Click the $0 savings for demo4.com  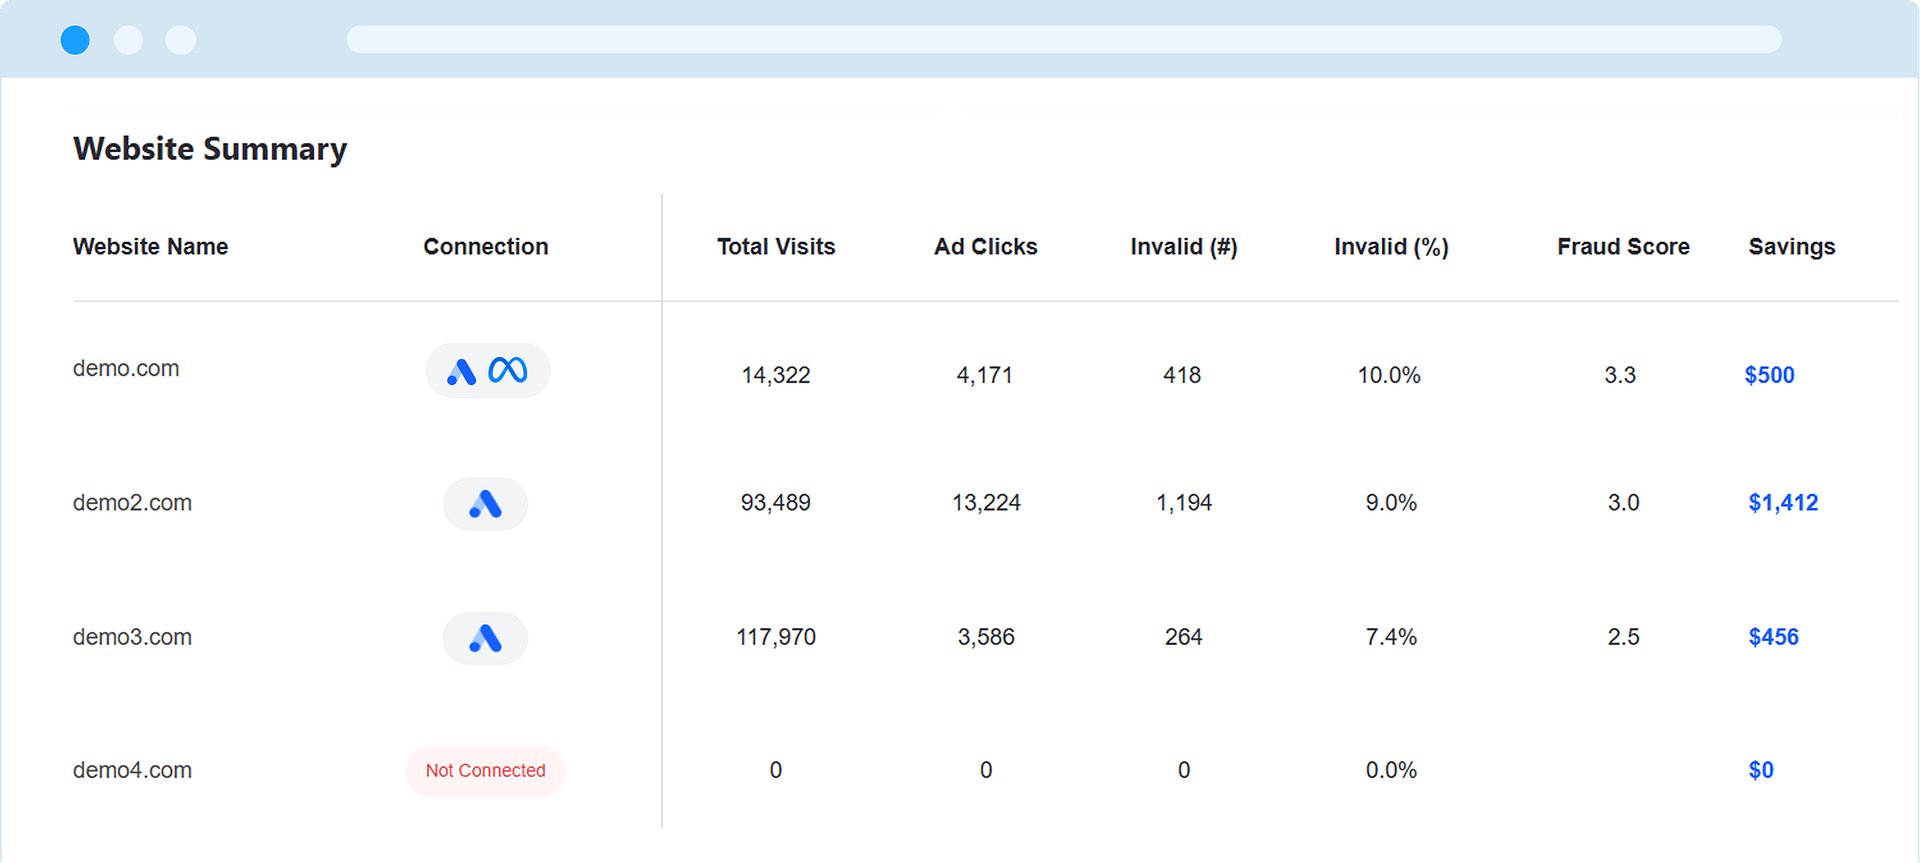(x=1760, y=771)
